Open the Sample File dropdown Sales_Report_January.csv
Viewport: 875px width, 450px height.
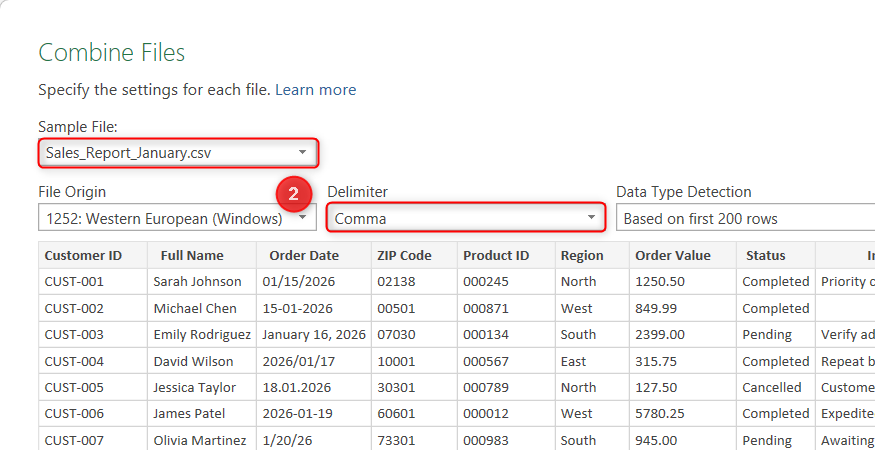point(178,153)
